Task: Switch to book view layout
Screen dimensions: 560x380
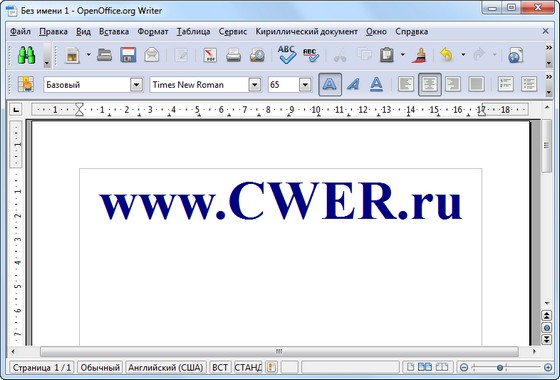Action: click(x=442, y=367)
